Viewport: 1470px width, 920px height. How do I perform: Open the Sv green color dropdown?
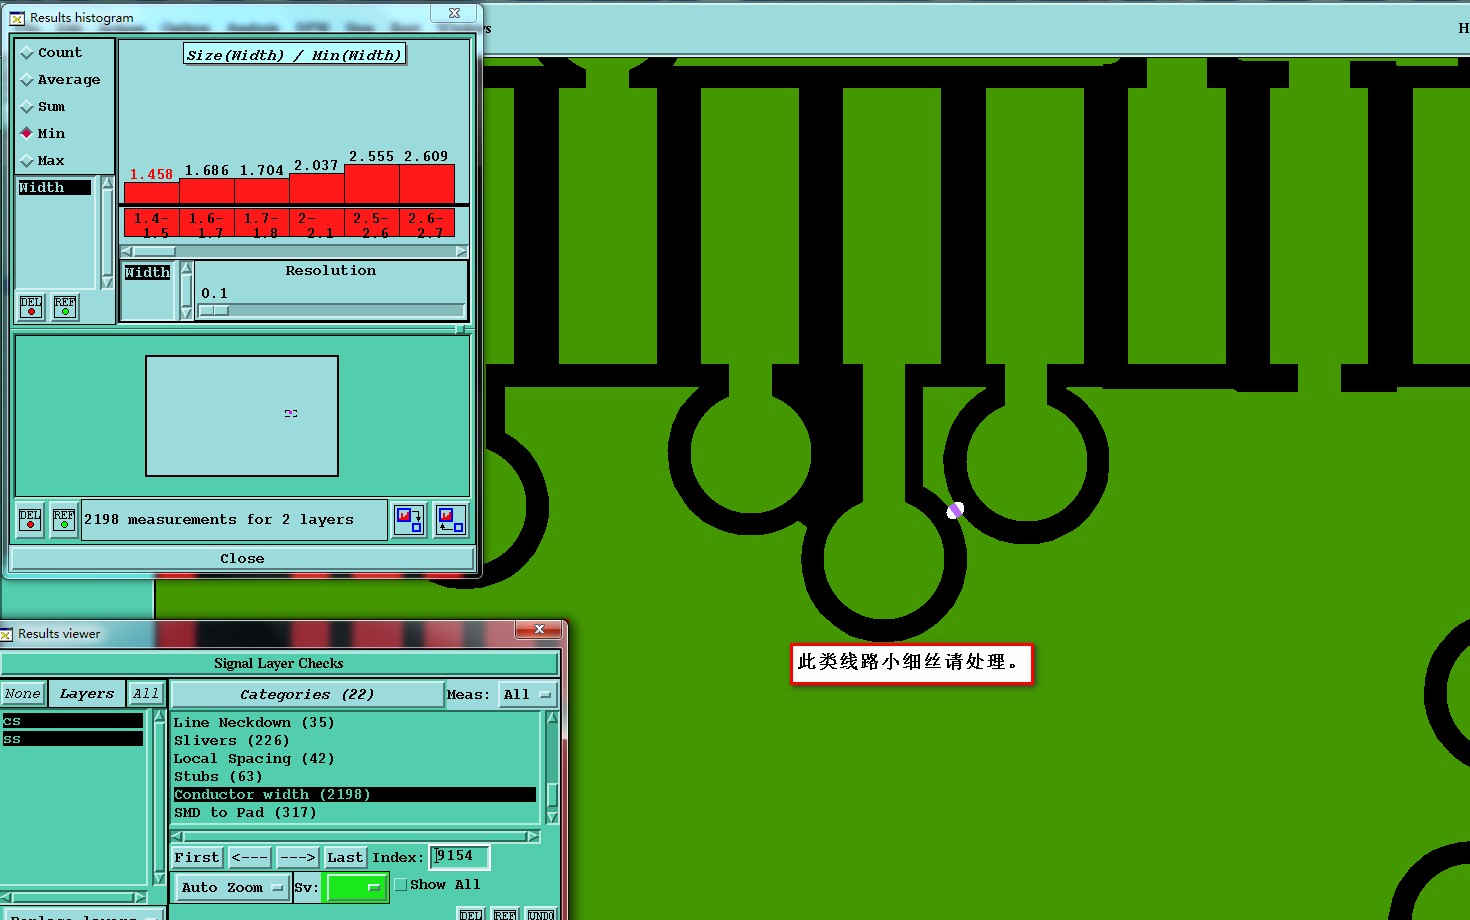click(357, 887)
